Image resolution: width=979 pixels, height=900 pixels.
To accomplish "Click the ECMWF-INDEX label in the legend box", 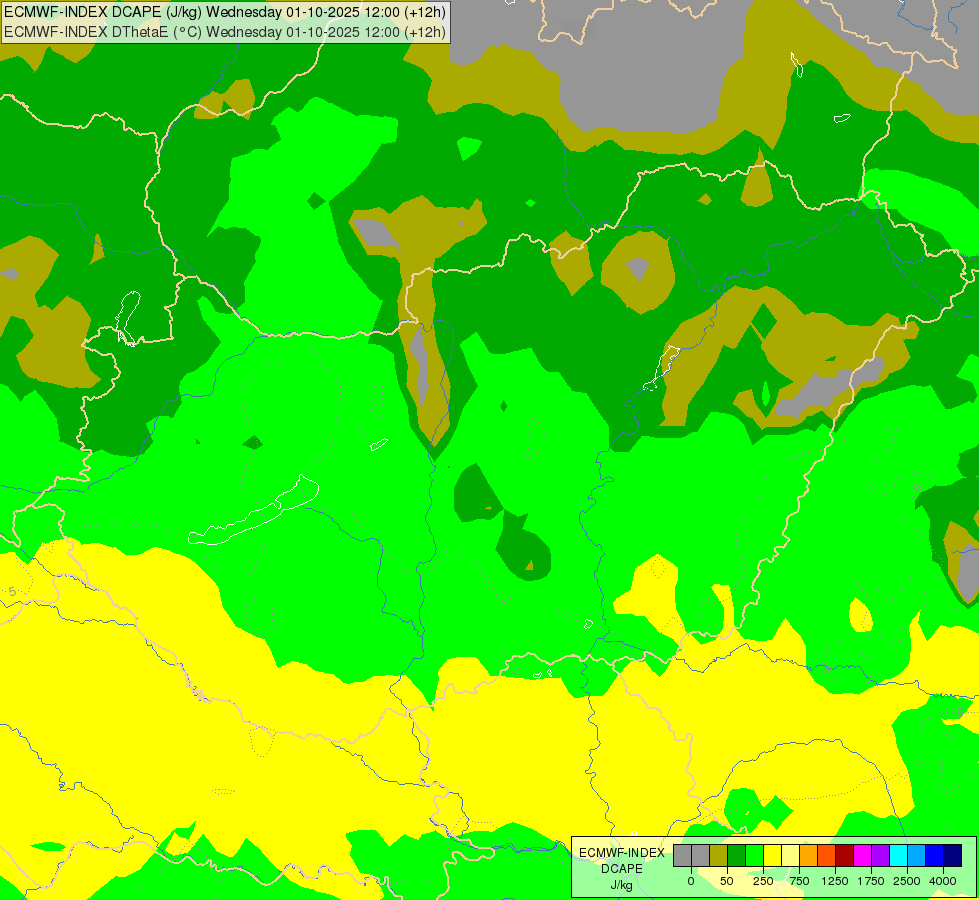I will [622, 853].
